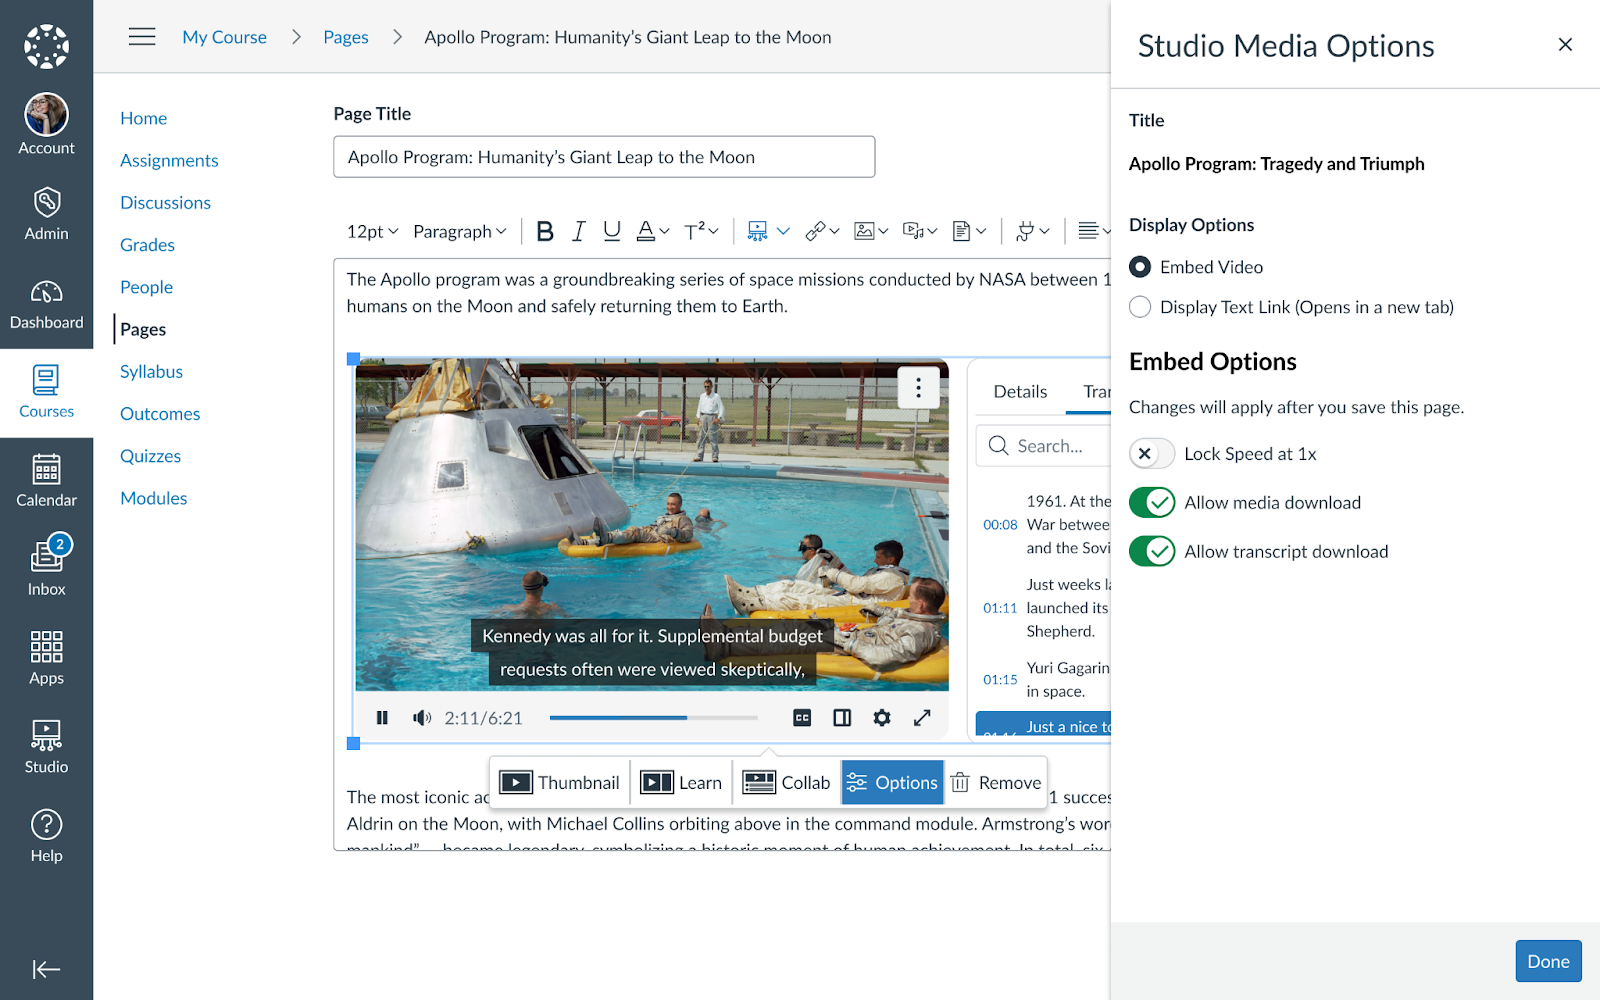
Task: Open the 12pt font size dropdown
Action: 372,231
